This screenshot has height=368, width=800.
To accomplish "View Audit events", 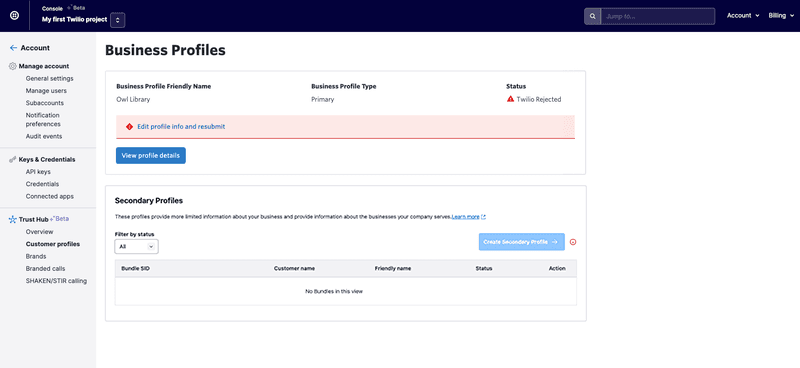I will pyautogui.click(x=44, y=136).
